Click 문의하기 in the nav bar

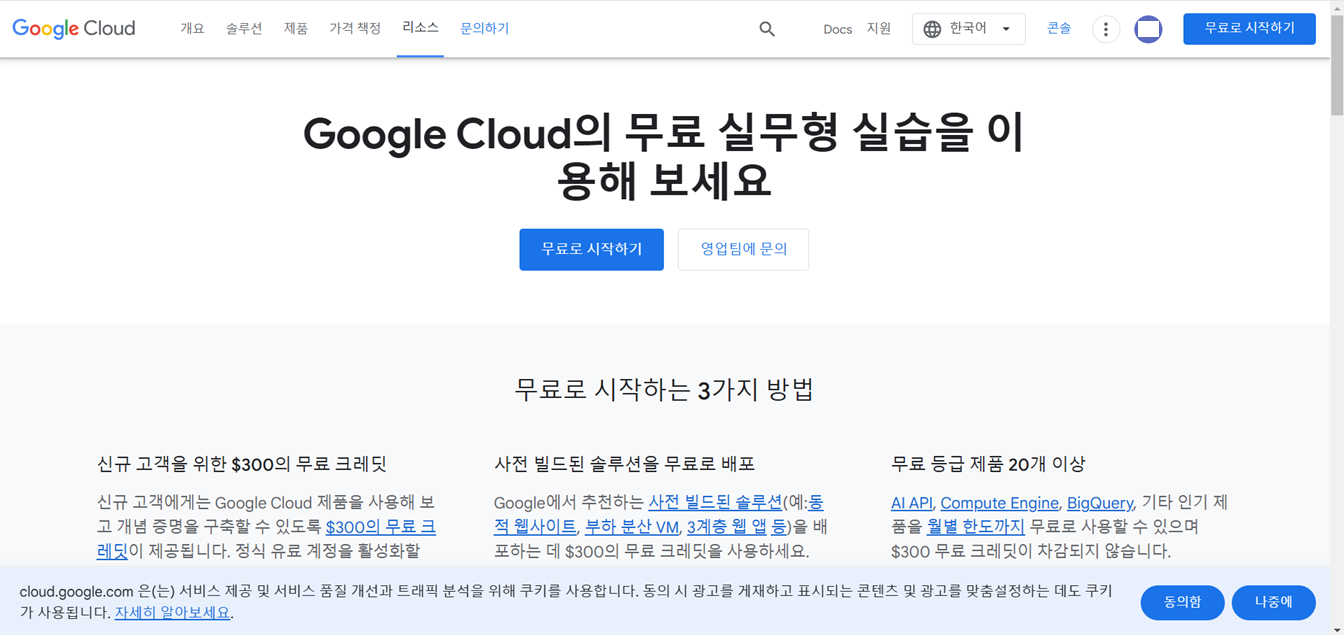[484, 29]
